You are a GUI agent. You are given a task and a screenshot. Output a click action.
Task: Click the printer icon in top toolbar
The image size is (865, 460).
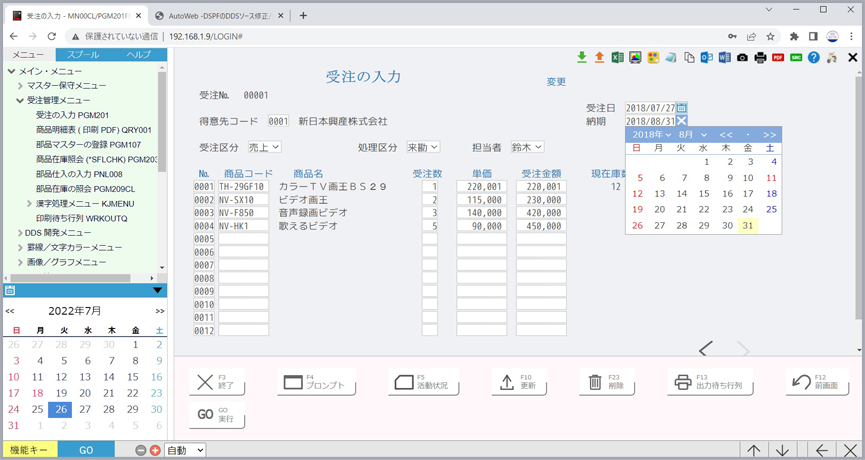(760, 58)
